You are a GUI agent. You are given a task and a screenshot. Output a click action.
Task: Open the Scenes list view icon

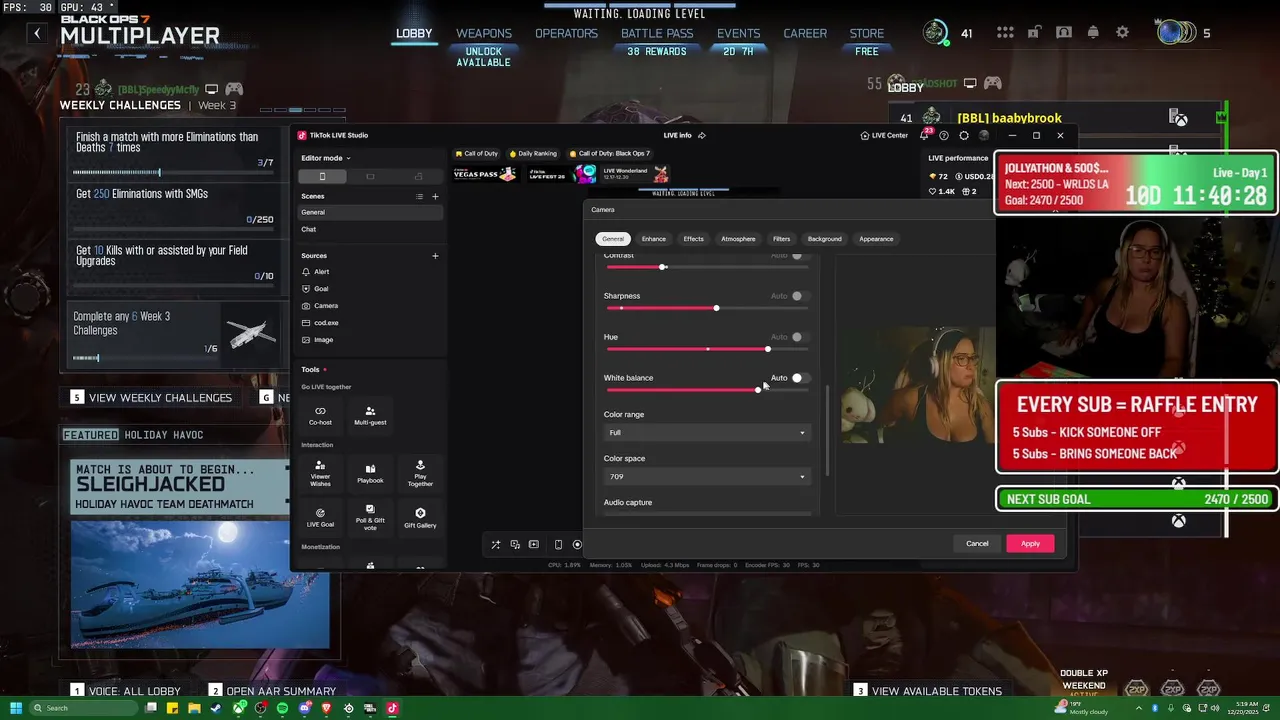[419, 197]
